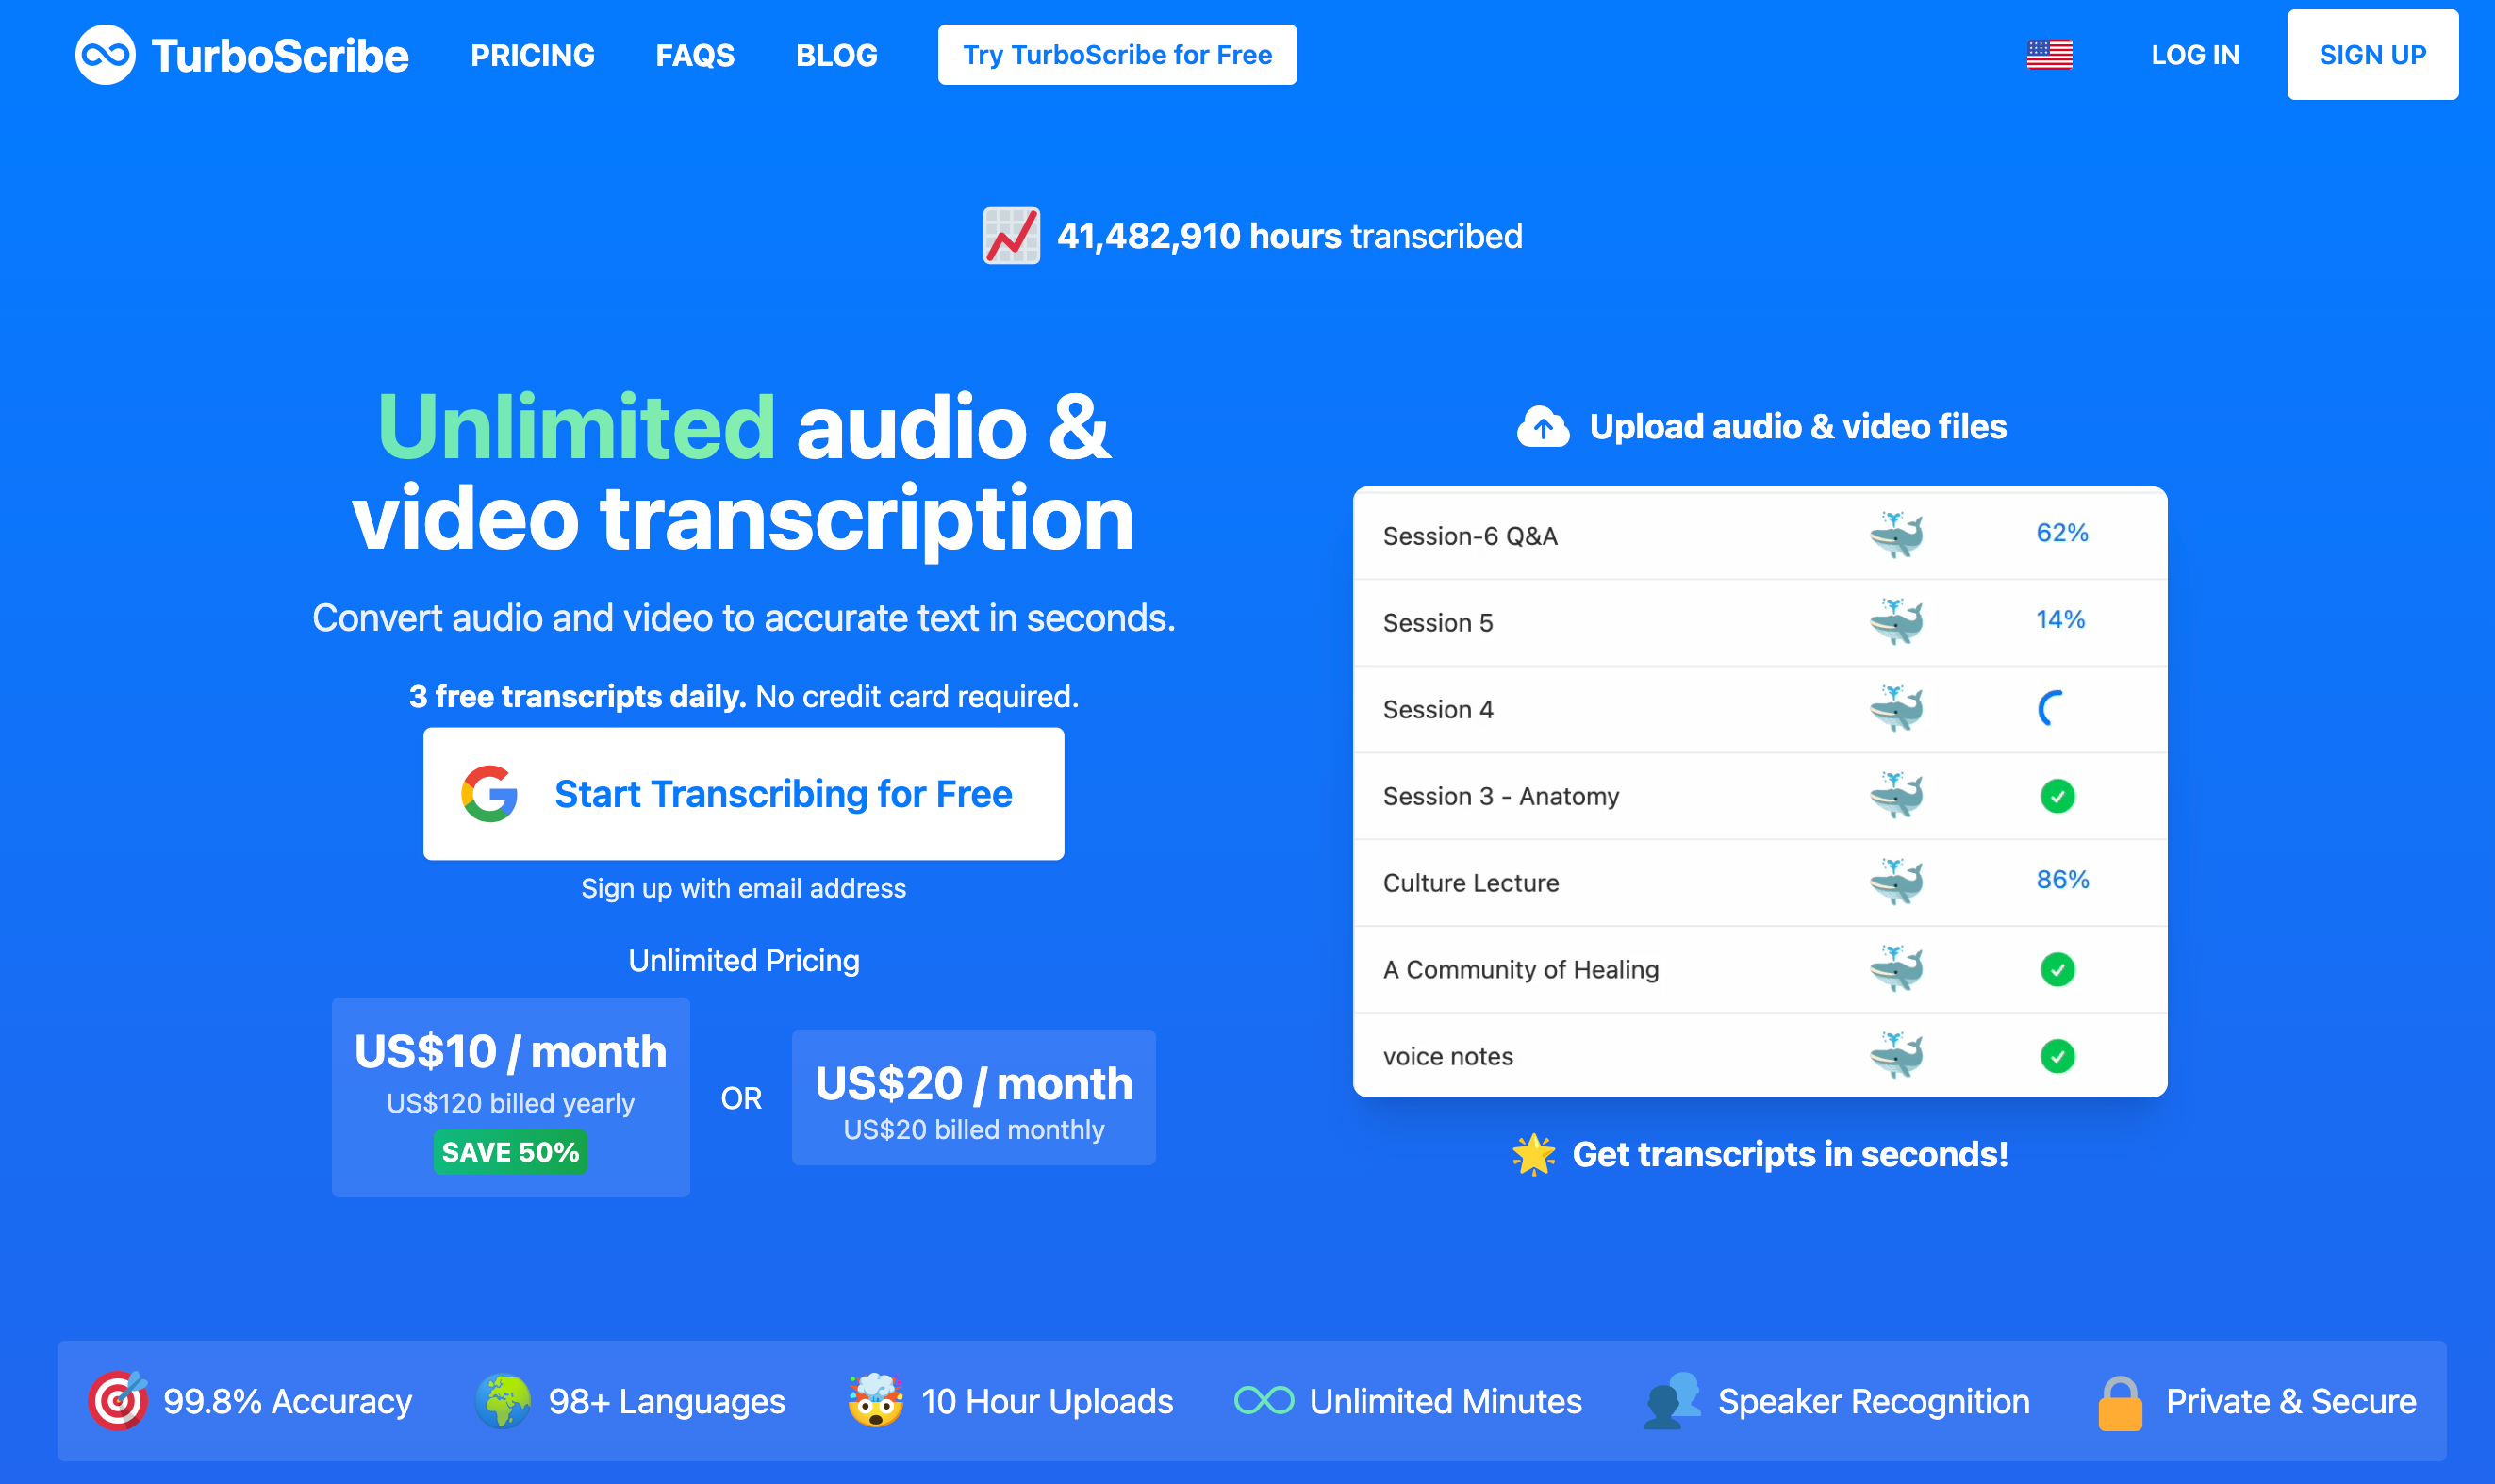Select LOG IN in the header
Image resolution: width=2495 pixels, height=1484 pixels.
tap(2195, 55)
